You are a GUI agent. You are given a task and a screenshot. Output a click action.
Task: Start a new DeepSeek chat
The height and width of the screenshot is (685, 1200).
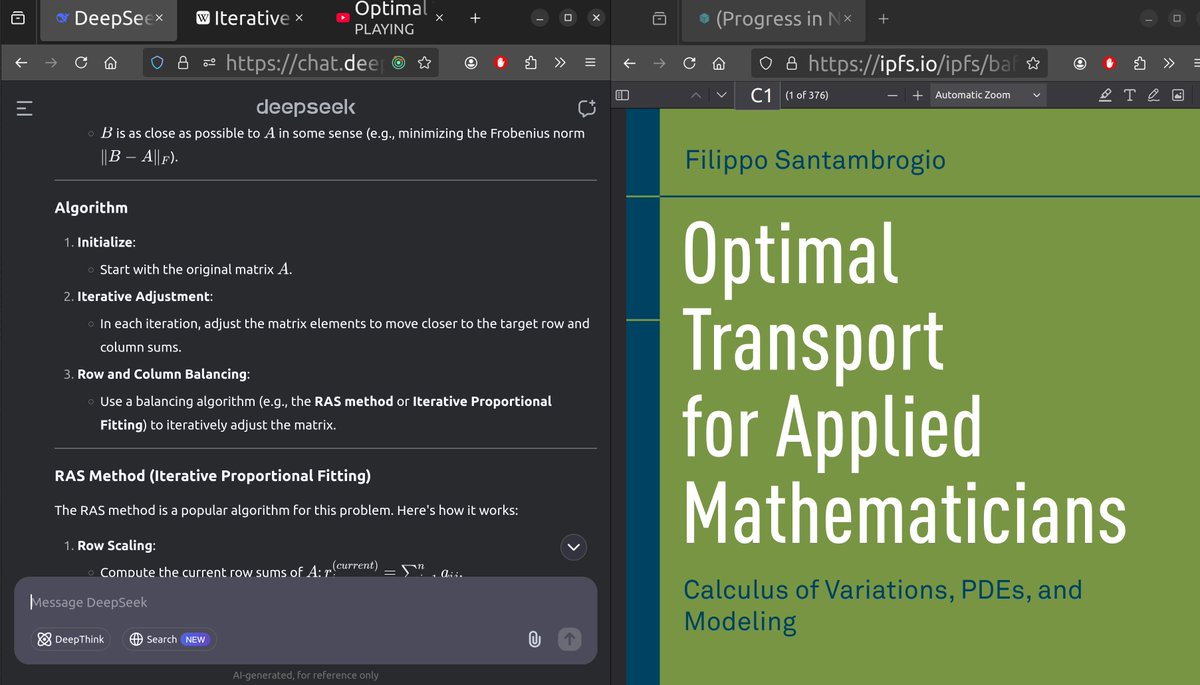click(586, 109)
